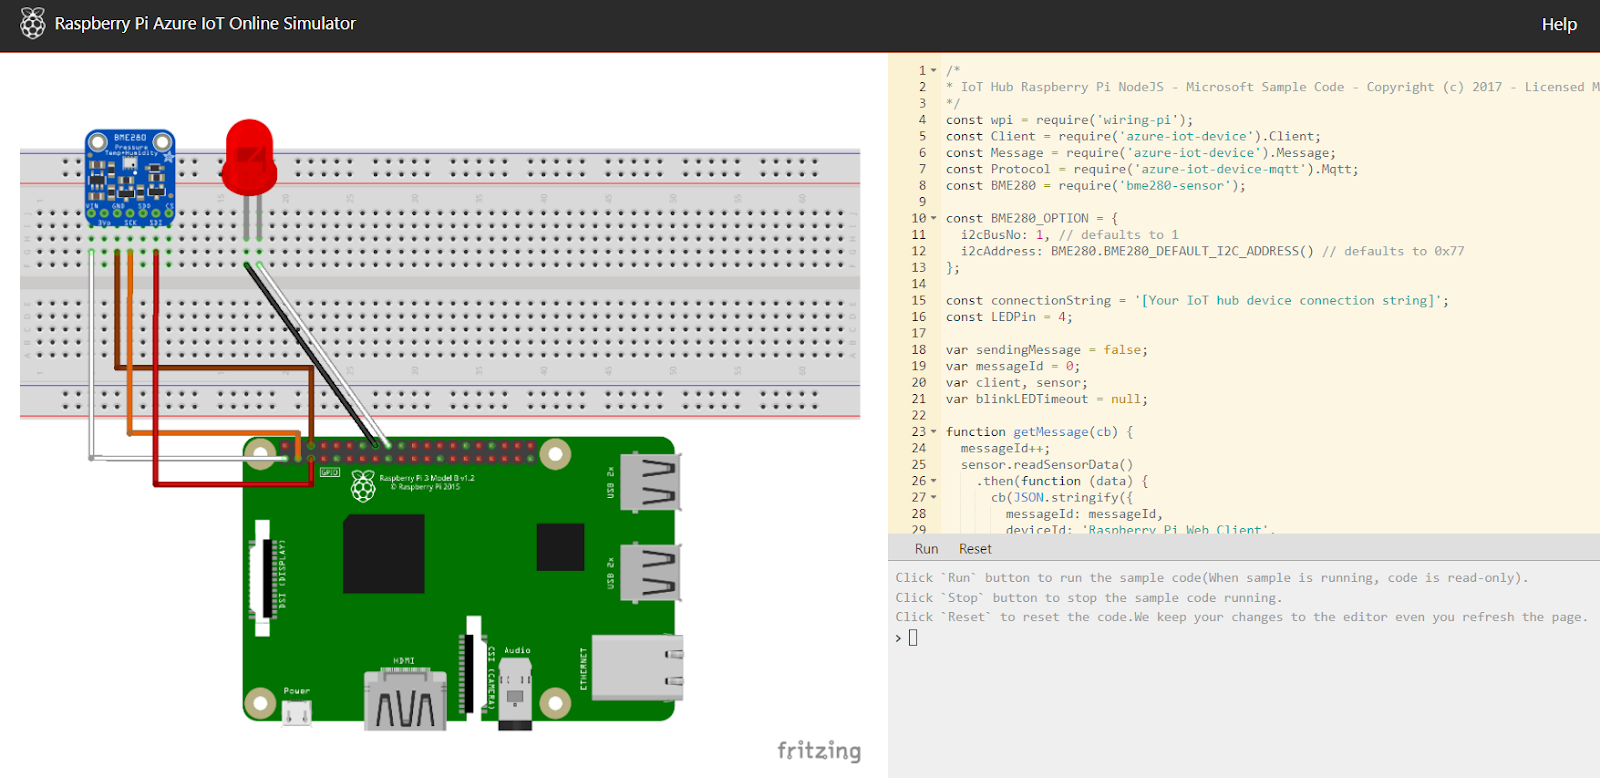1600x778 pixels.
Task: Click the Raspberry Pi HDMI port
Action: pos(405,697)
